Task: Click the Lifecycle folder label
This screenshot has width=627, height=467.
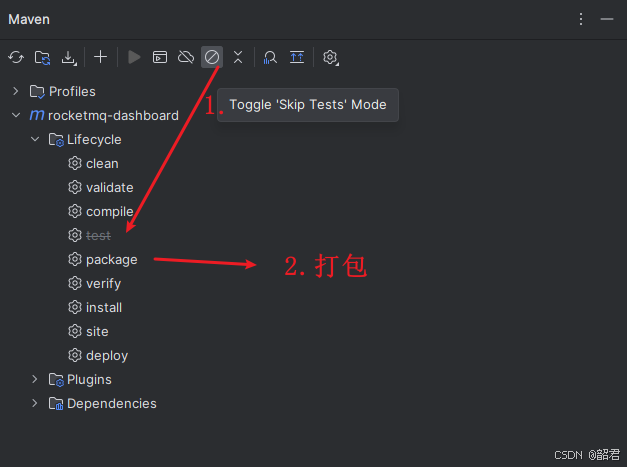Action: coord(94,140)
